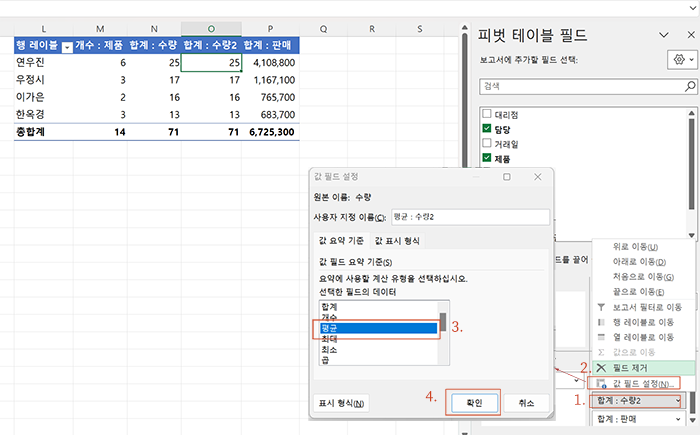Click the 취소 button
This screenshot has width=700, height=435.
point(526,403)
